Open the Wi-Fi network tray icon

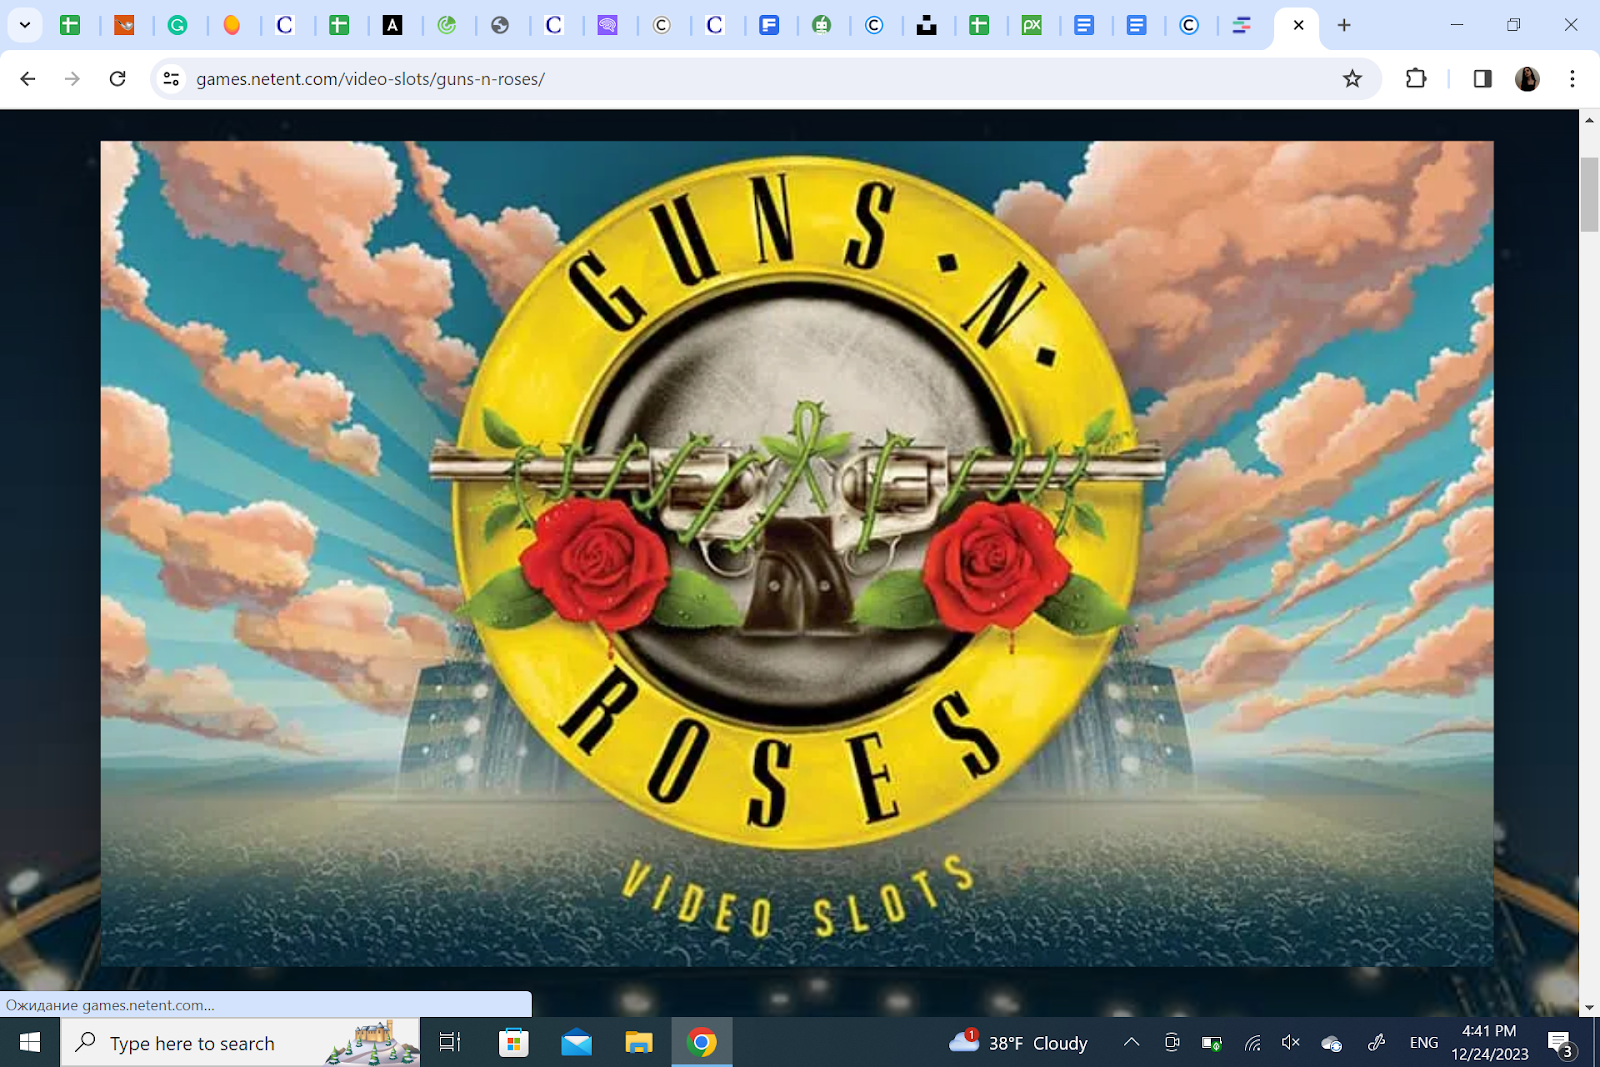(x=1252, y=1043)
